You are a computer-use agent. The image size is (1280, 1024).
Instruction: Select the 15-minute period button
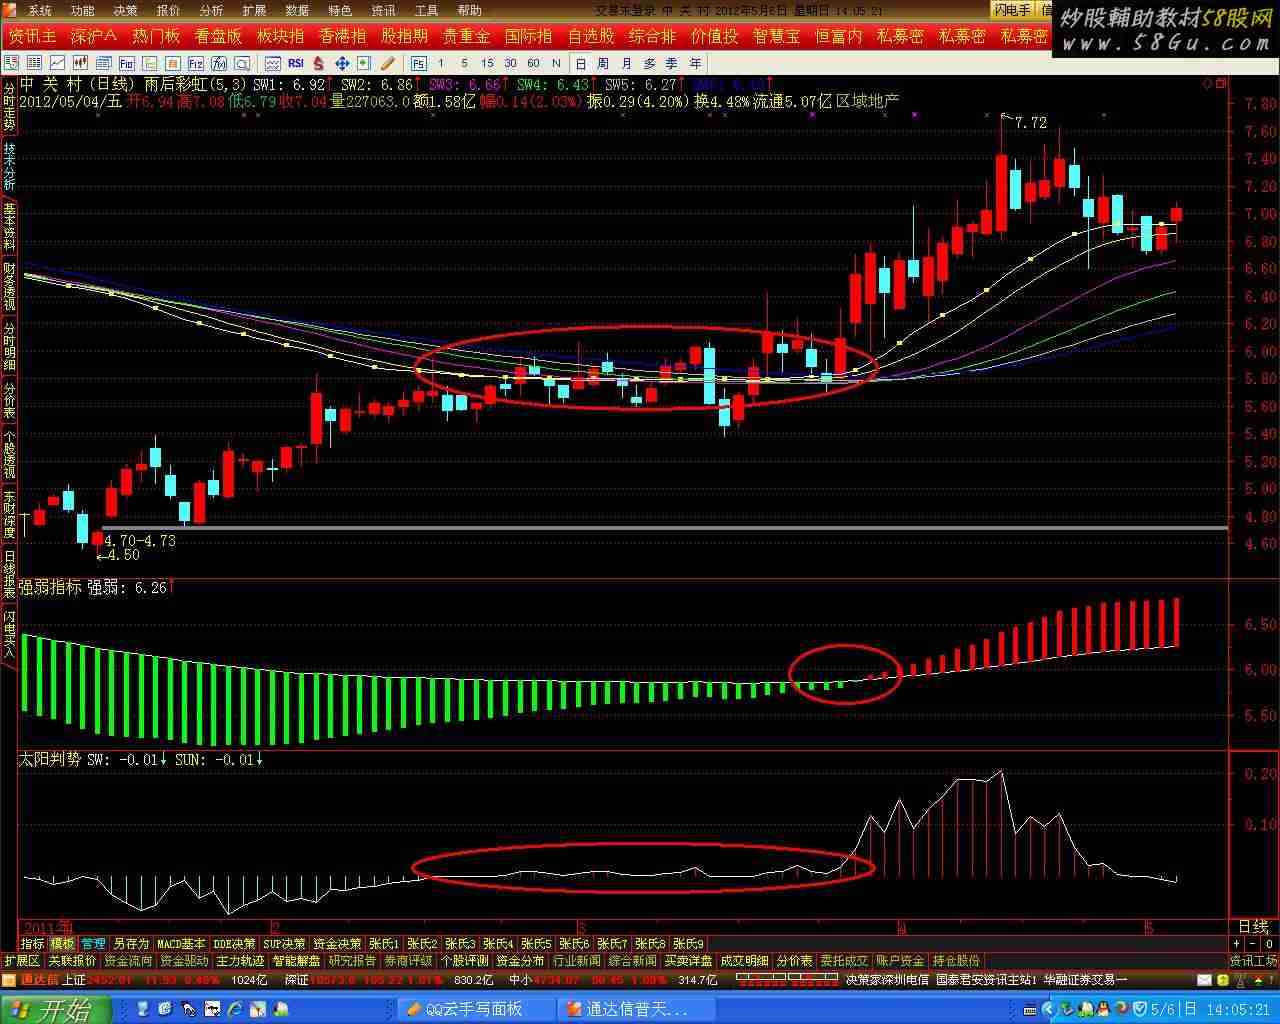click(487, 63)
